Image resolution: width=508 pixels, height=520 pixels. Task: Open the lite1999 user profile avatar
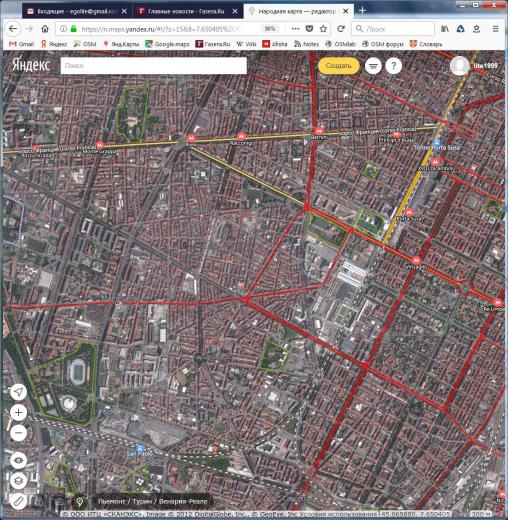point(459,66)
